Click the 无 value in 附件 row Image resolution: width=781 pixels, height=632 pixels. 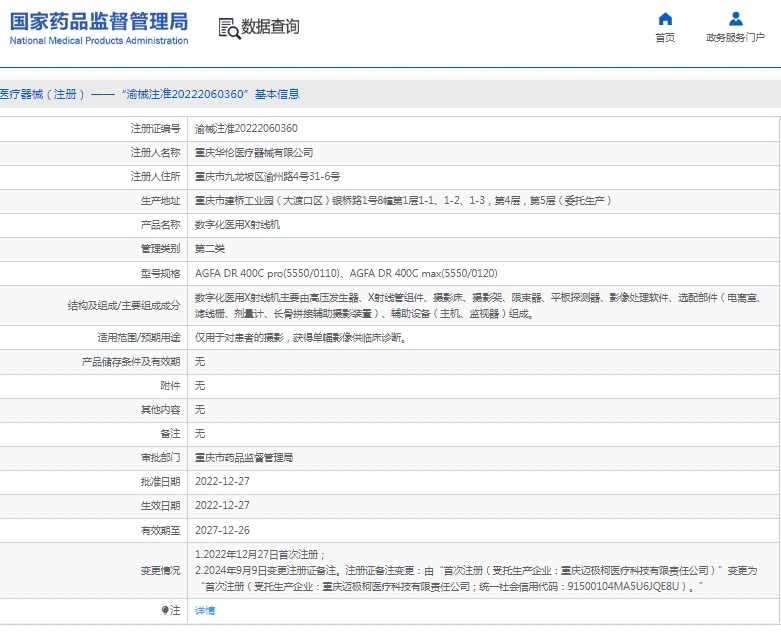tap(200, 385)
